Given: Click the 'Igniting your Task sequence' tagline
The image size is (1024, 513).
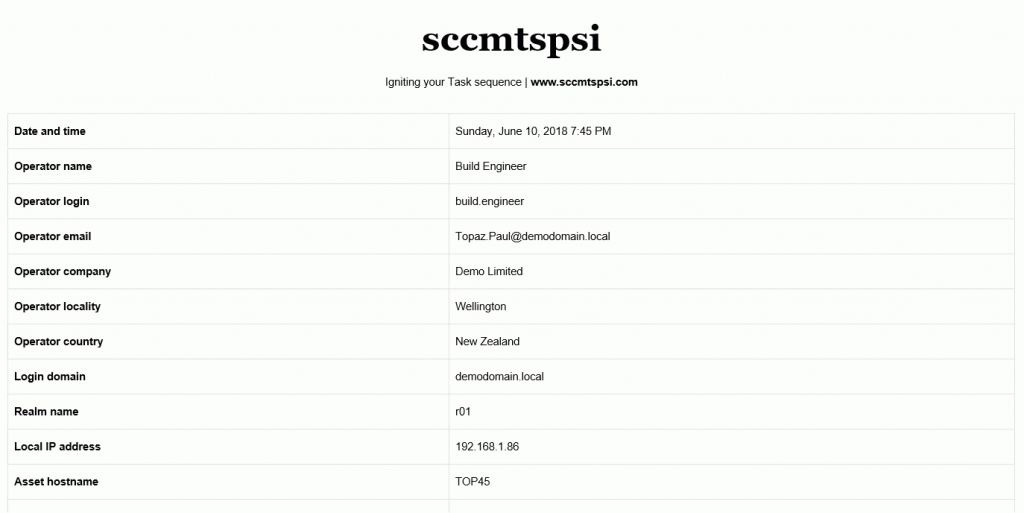Looking at the screenshot, I should click(x=453, y=82).
